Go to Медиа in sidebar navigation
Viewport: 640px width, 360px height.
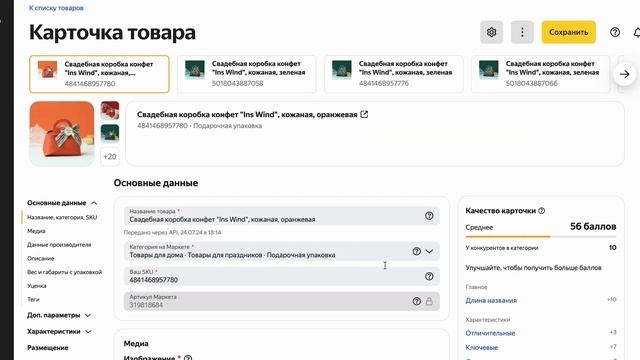pyautogui.click(x=36, y=231)
